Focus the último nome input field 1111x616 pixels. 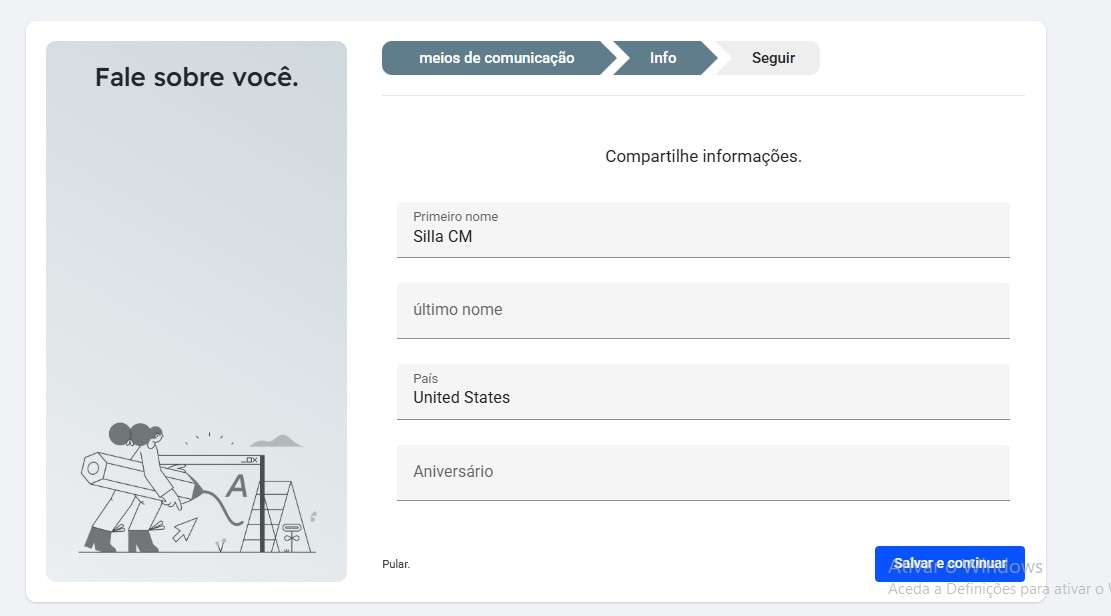pos(702,311)
